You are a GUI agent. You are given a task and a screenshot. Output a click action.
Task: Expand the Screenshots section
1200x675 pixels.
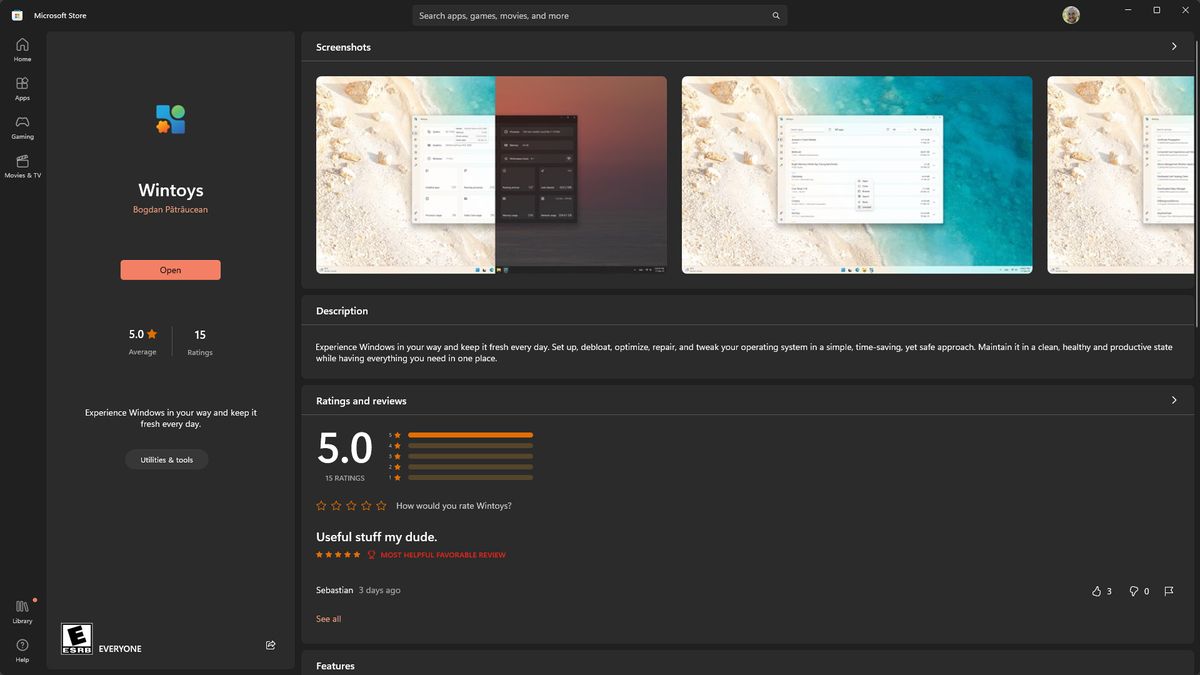click(1174, 46)
